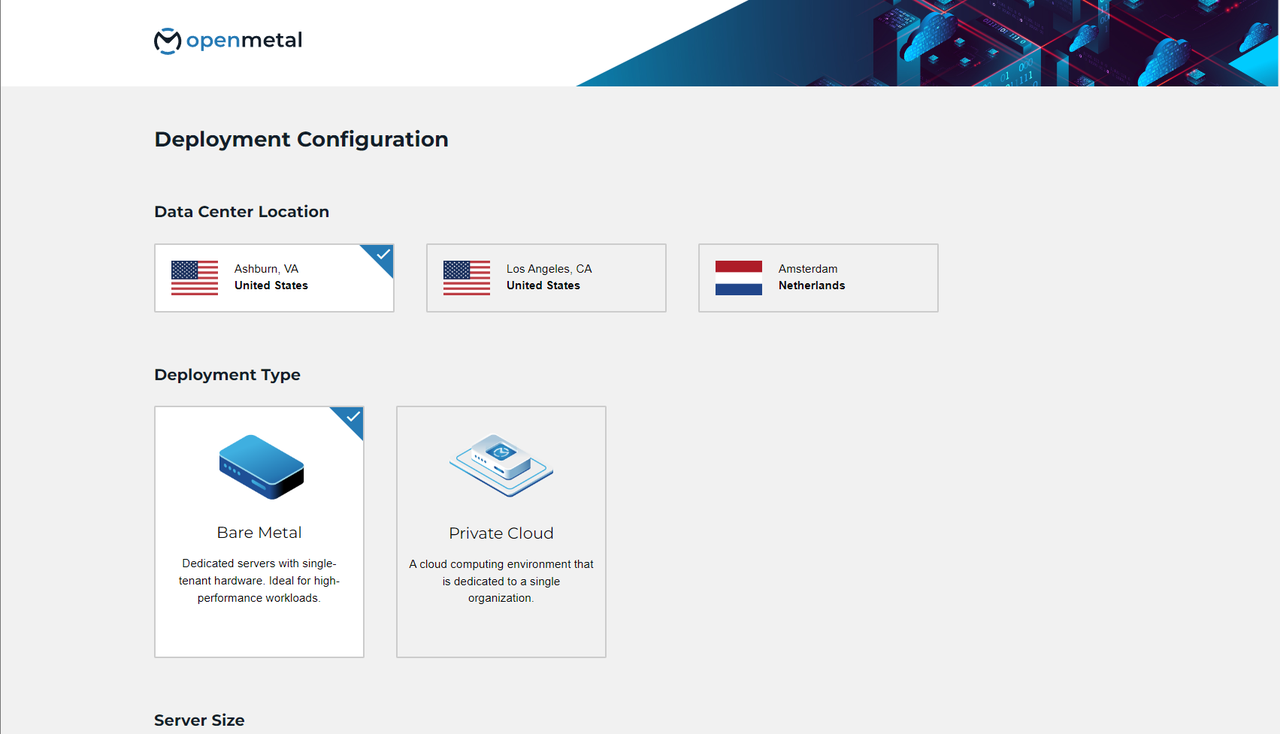Click the Data Center Location heading

point(241,211)
